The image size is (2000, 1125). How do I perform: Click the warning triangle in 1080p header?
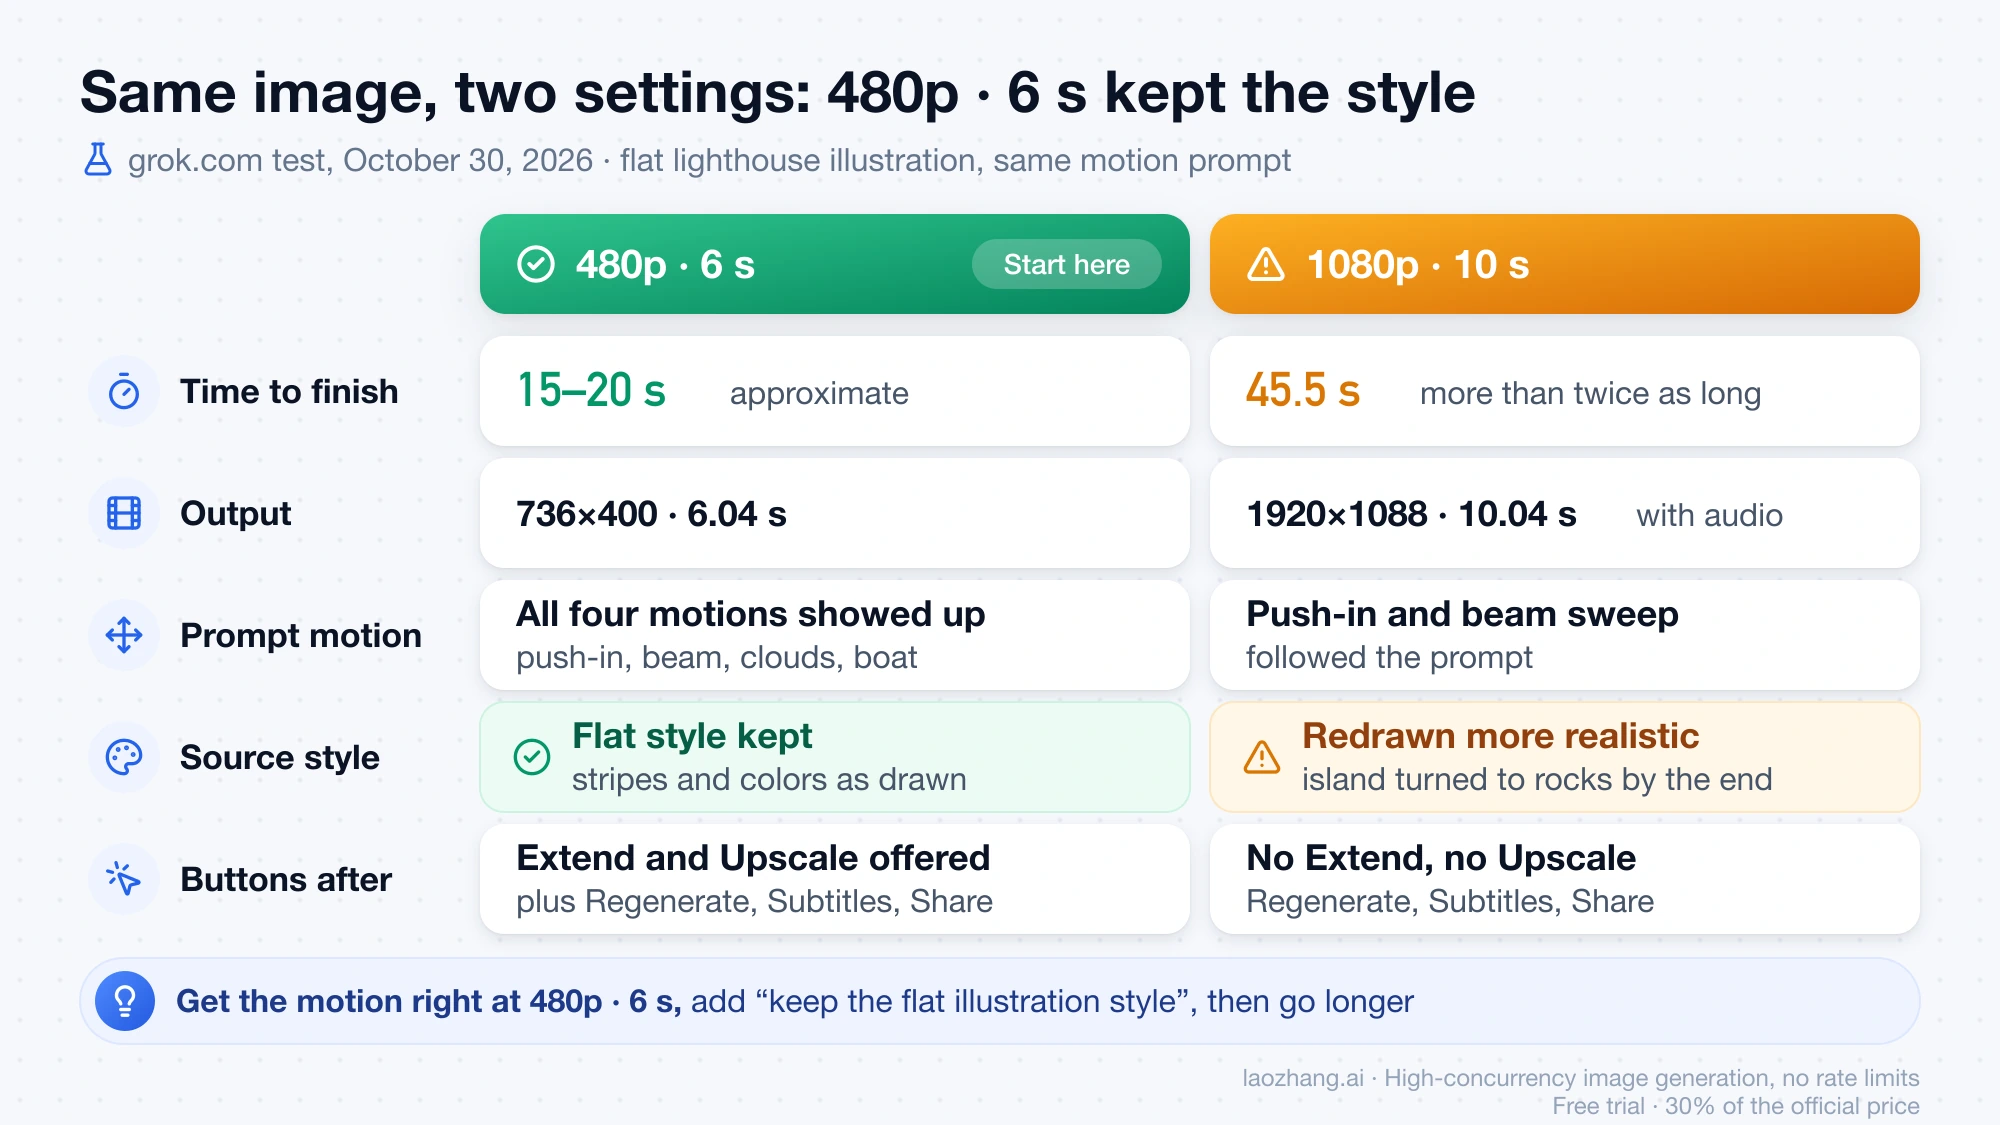click(1266, 264)
